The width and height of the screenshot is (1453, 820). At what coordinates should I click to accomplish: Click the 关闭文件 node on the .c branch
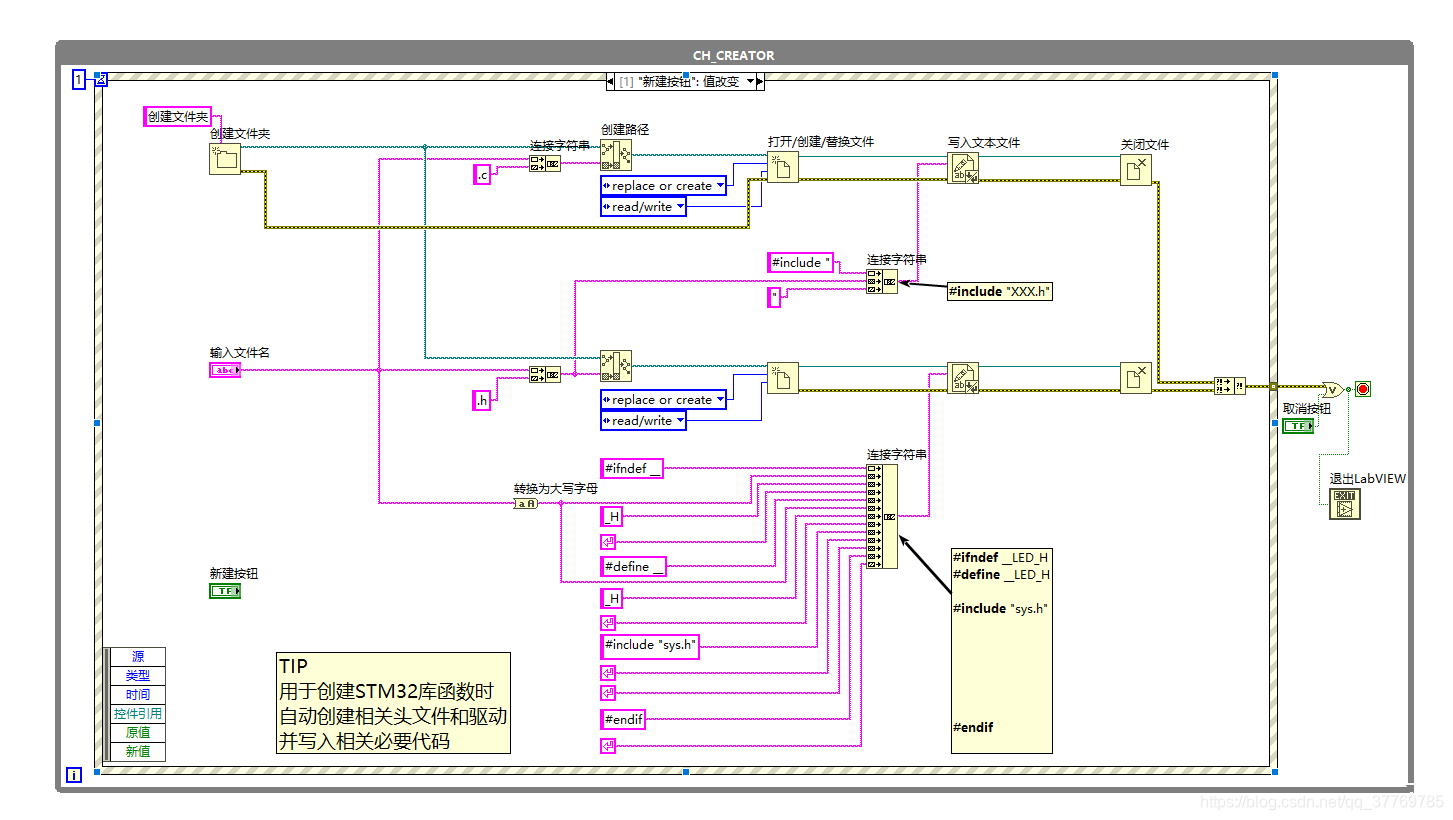1136,169
